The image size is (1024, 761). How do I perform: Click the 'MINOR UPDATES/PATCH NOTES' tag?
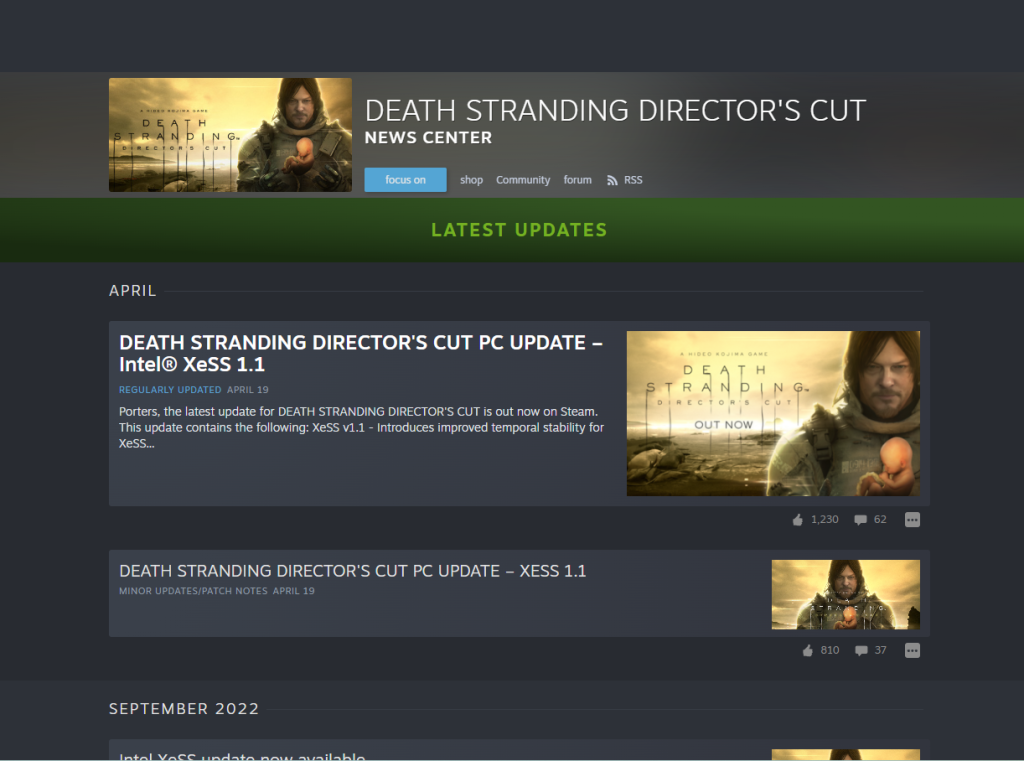point(193,591)
